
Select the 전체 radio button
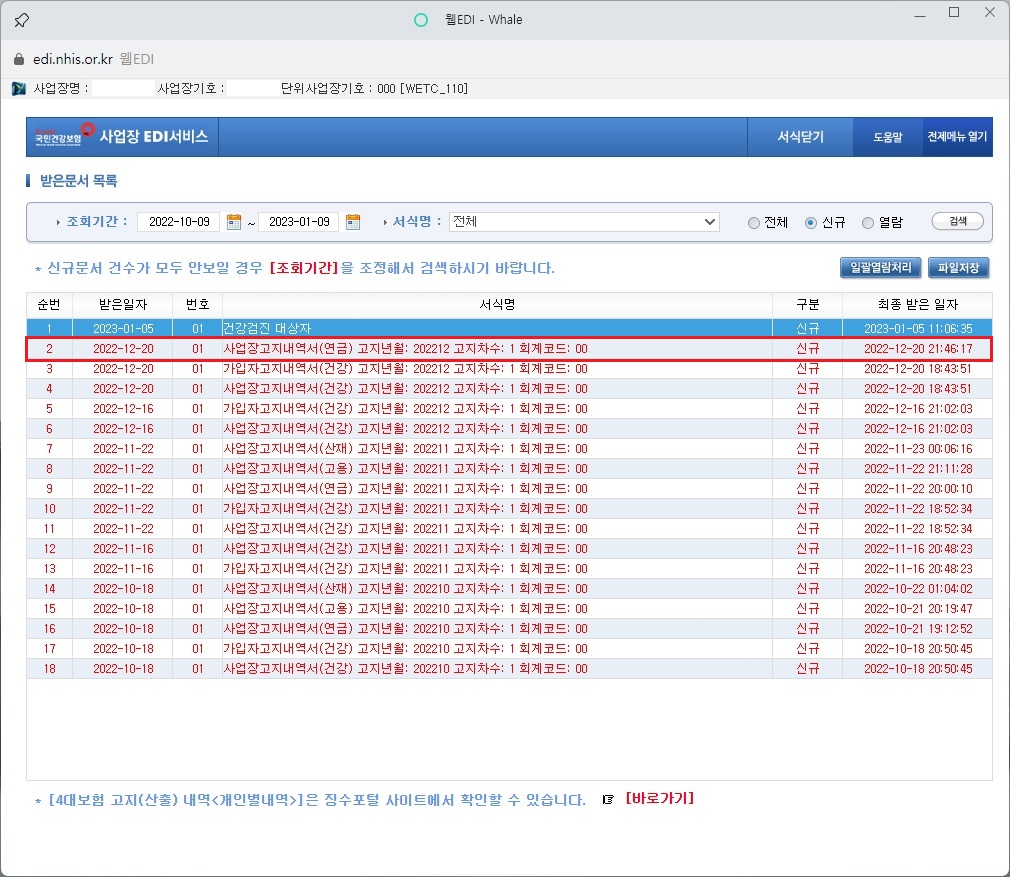point(753,223)
